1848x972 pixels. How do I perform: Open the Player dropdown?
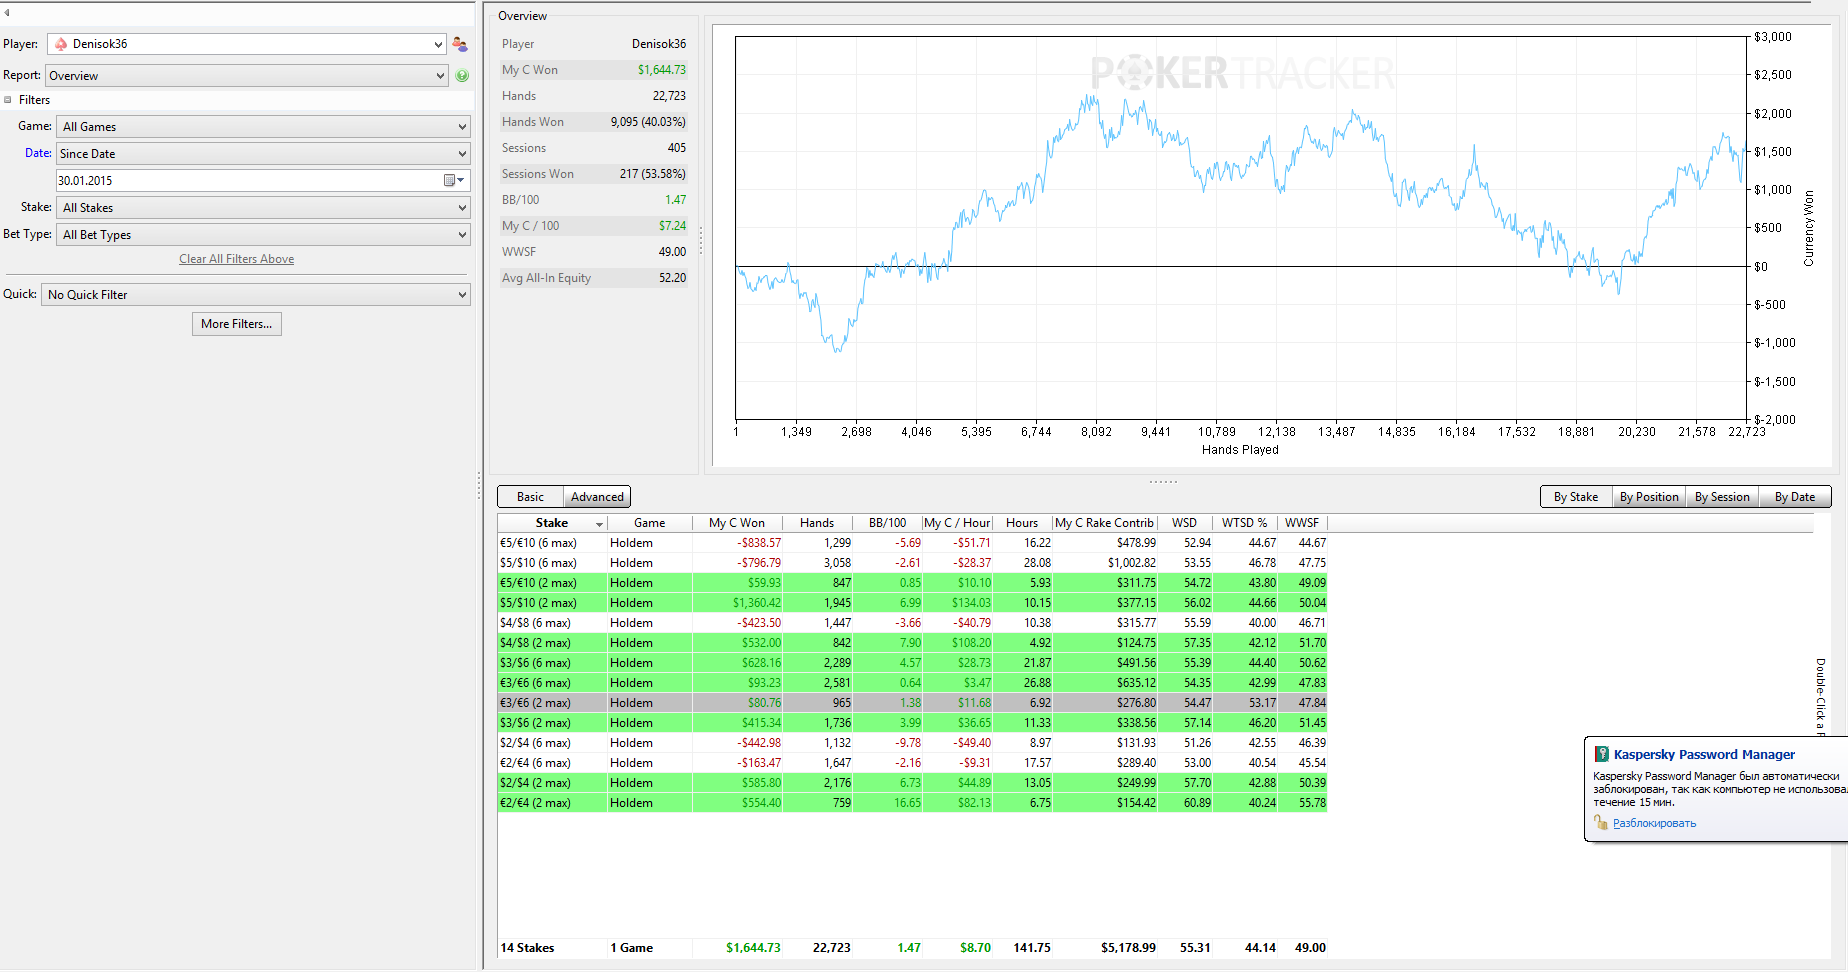click(247, 44)
